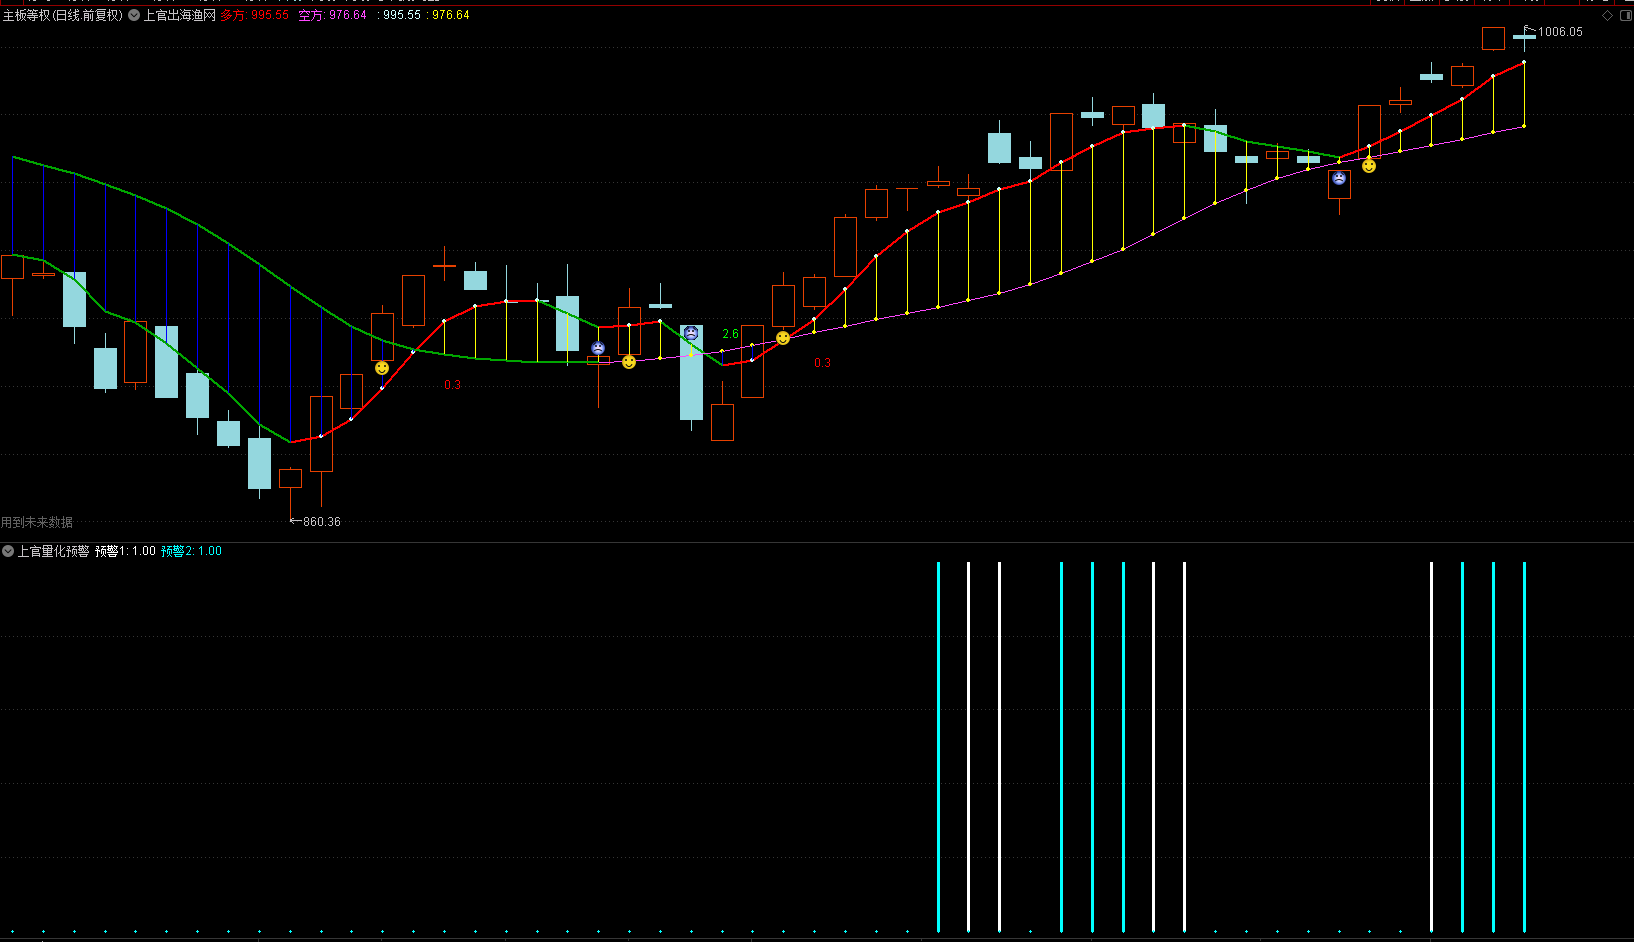
Task: Click the 860.36 low price label
Action: tap(322, 522)
